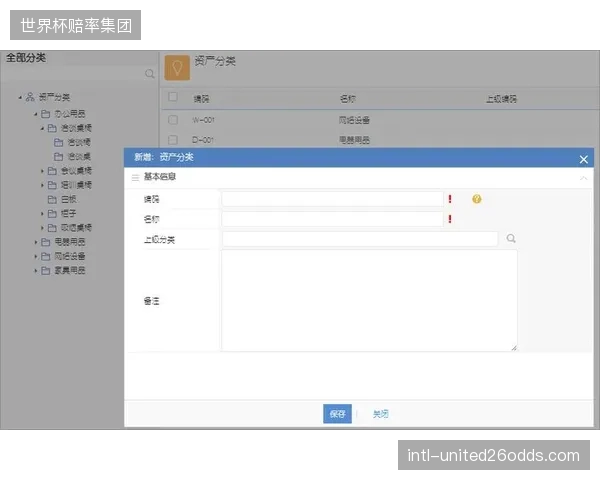
Task: Click inside the 备注 text area
Action: click(x=369, y=300)
